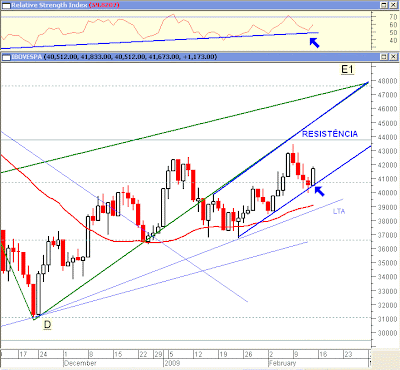Click the D marker label at bottom

click(47, 324)
